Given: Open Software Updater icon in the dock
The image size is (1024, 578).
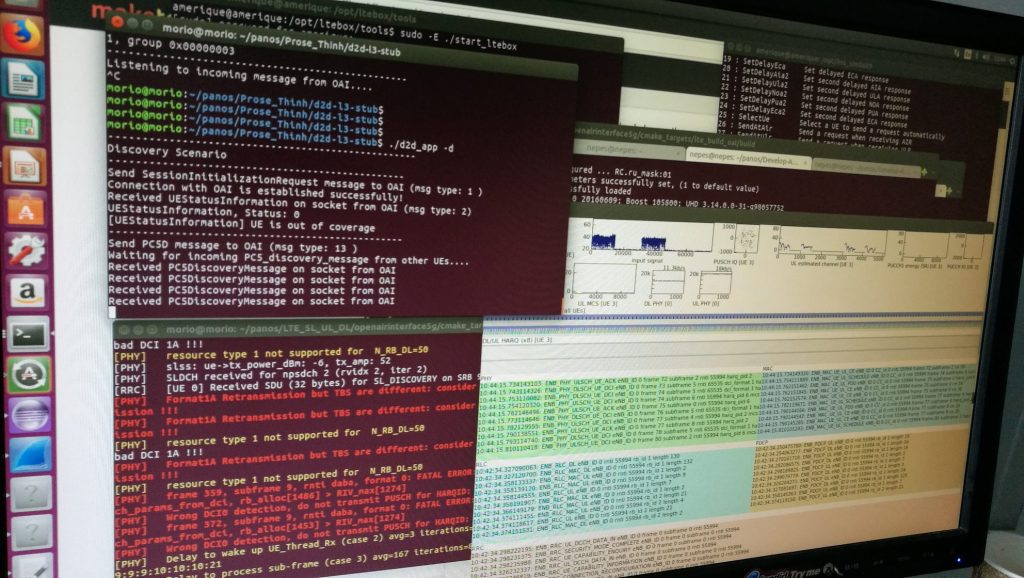Looking at the screenshot, I should click(29, 375).
